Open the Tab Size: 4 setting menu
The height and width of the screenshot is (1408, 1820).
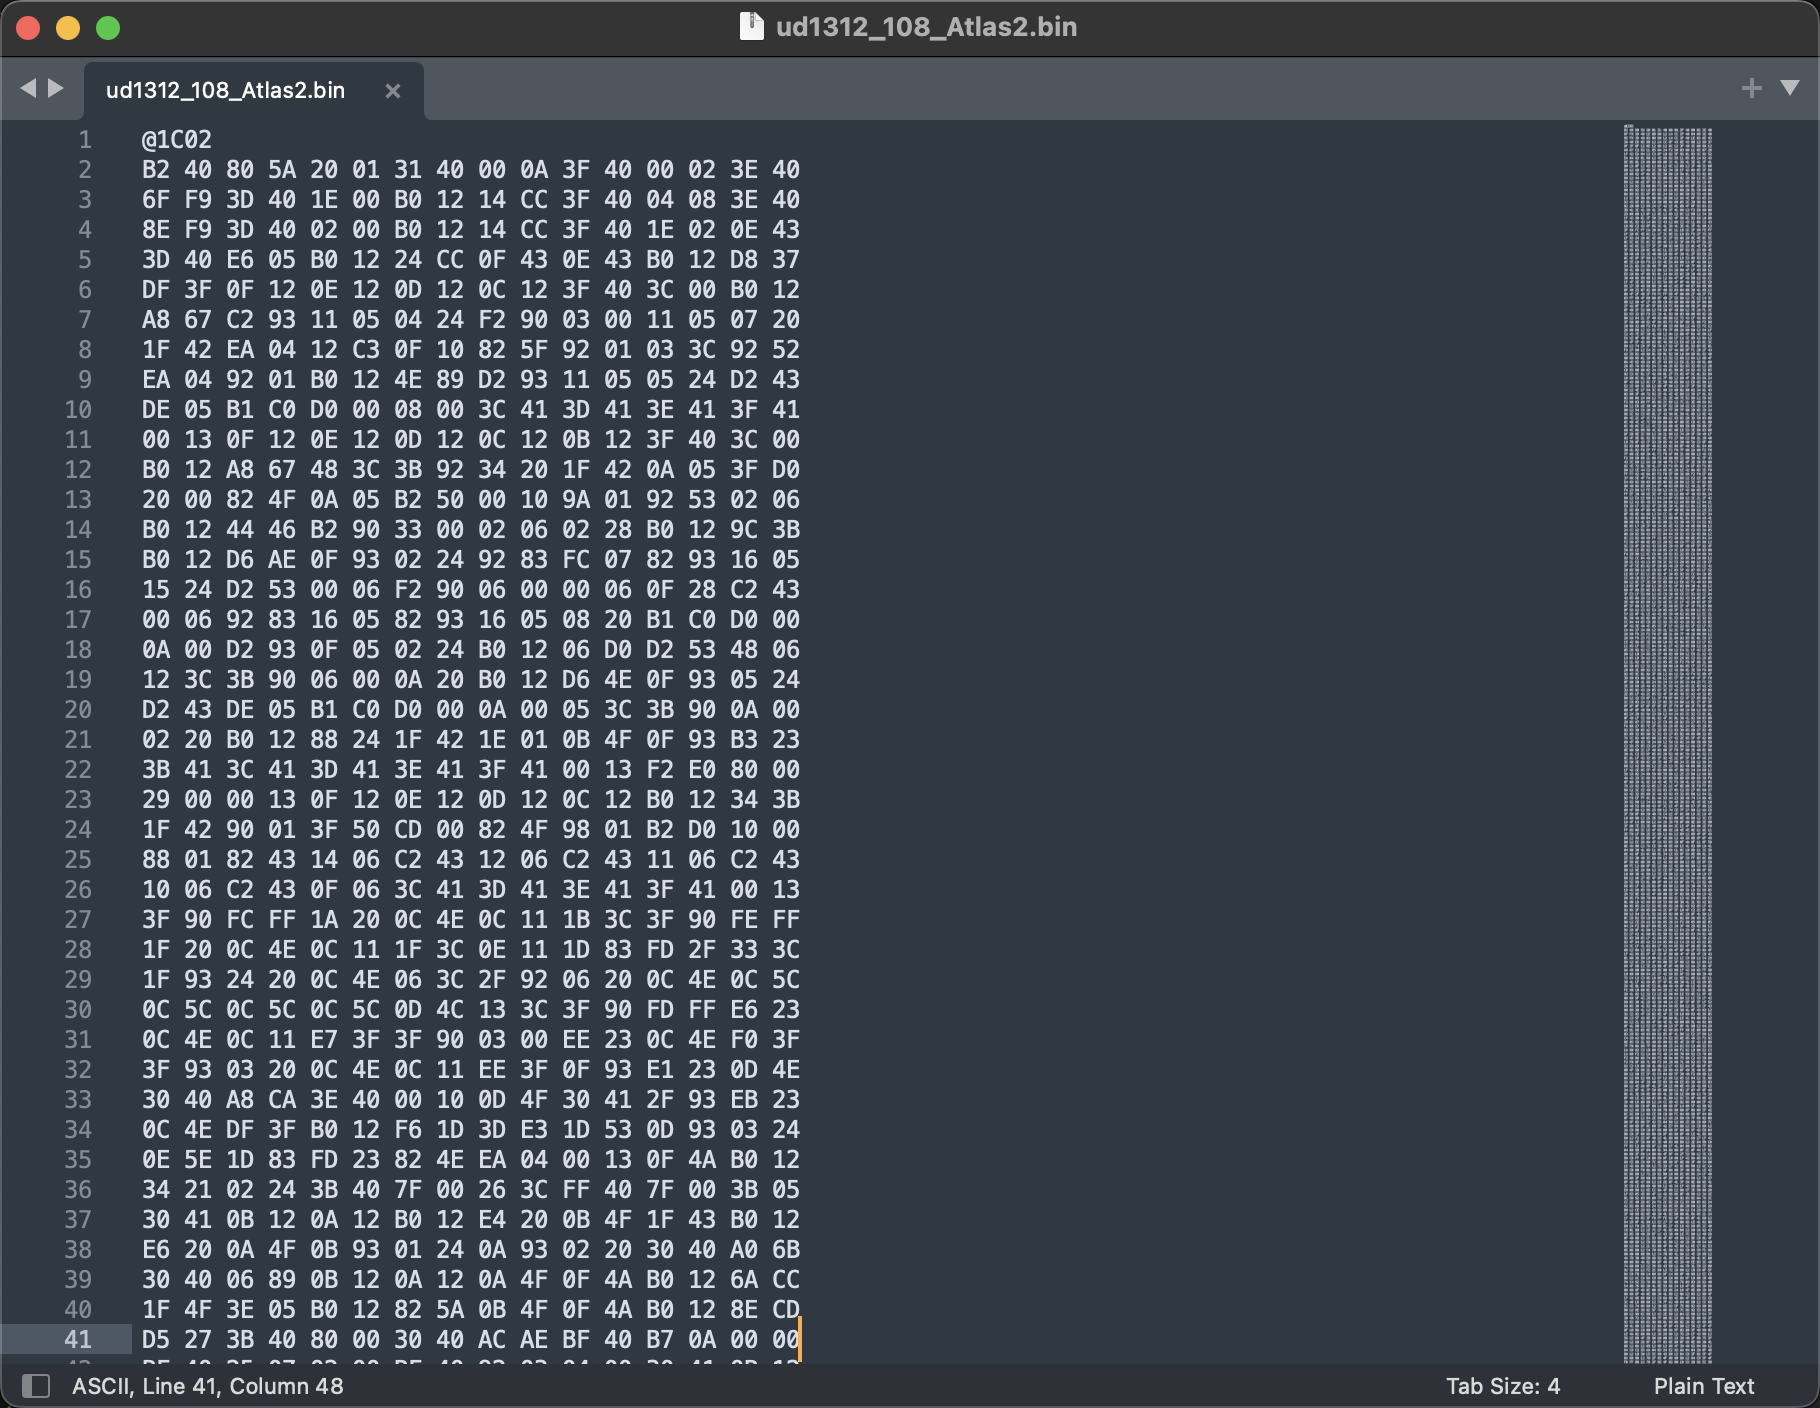pos(1503,1386)
